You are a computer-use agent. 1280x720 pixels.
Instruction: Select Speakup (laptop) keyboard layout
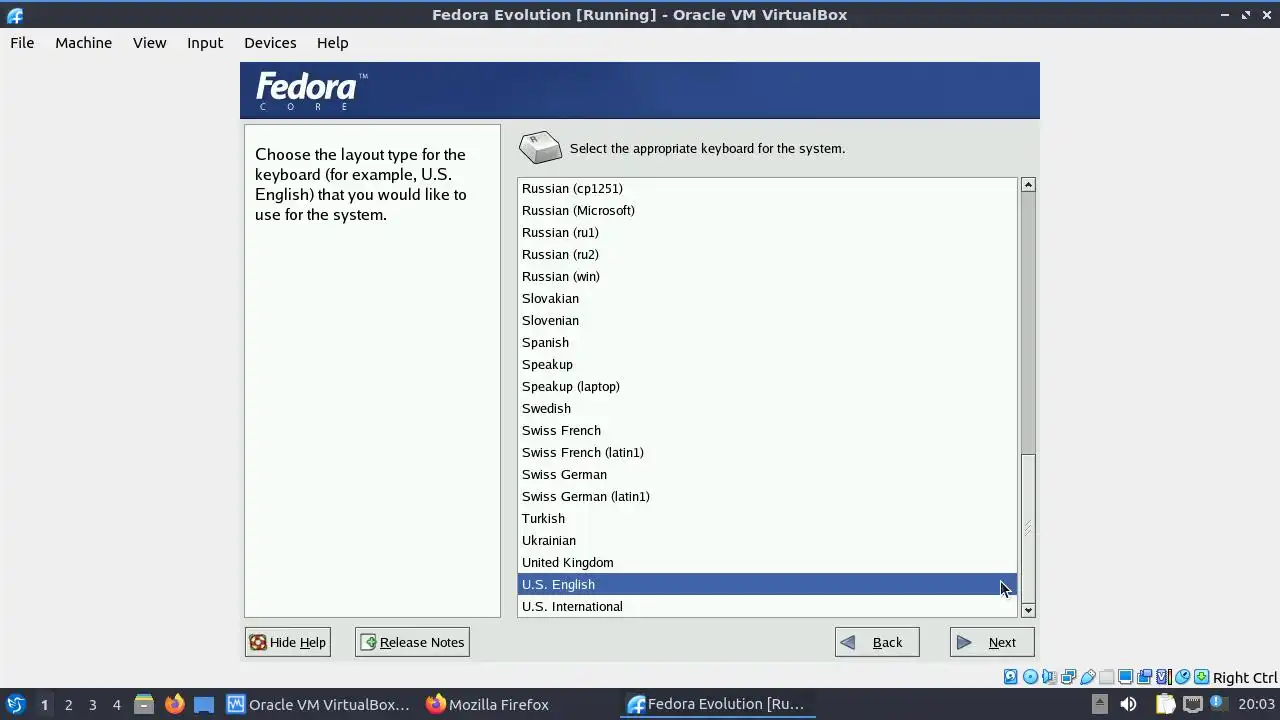coord(767,386)
